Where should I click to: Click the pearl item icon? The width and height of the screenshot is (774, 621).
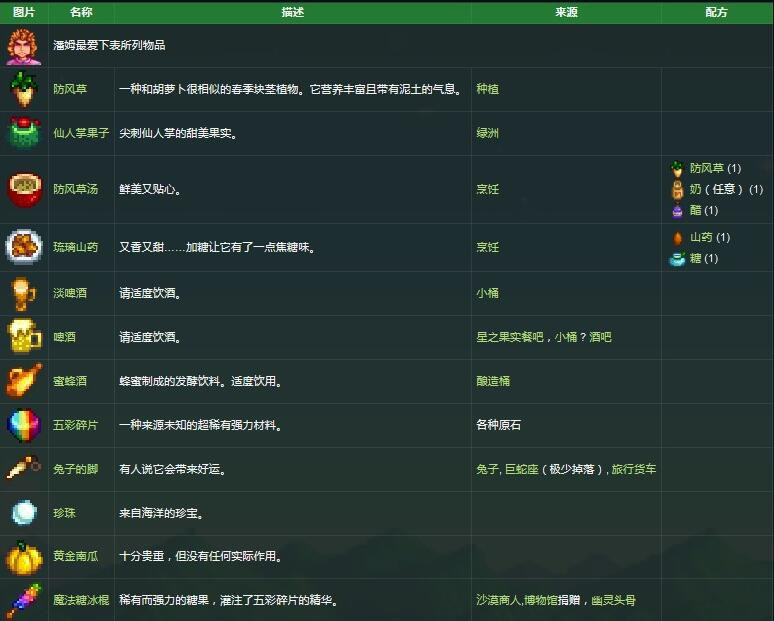[24, 513]
